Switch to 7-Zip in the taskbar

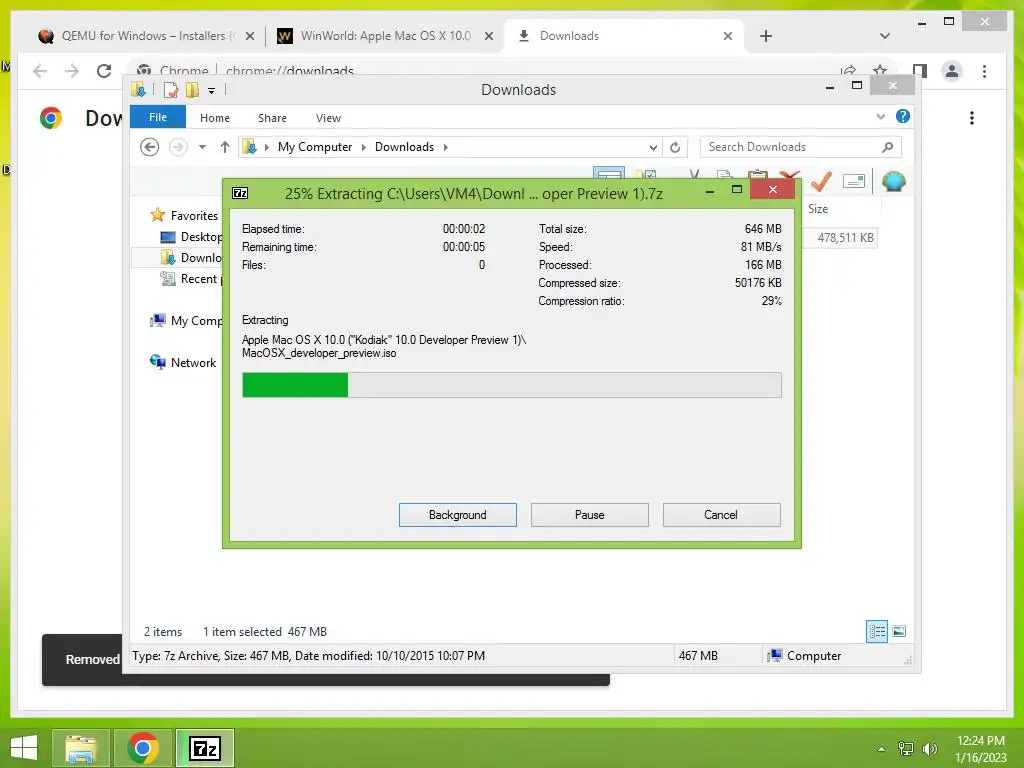[x=204, y=748]
